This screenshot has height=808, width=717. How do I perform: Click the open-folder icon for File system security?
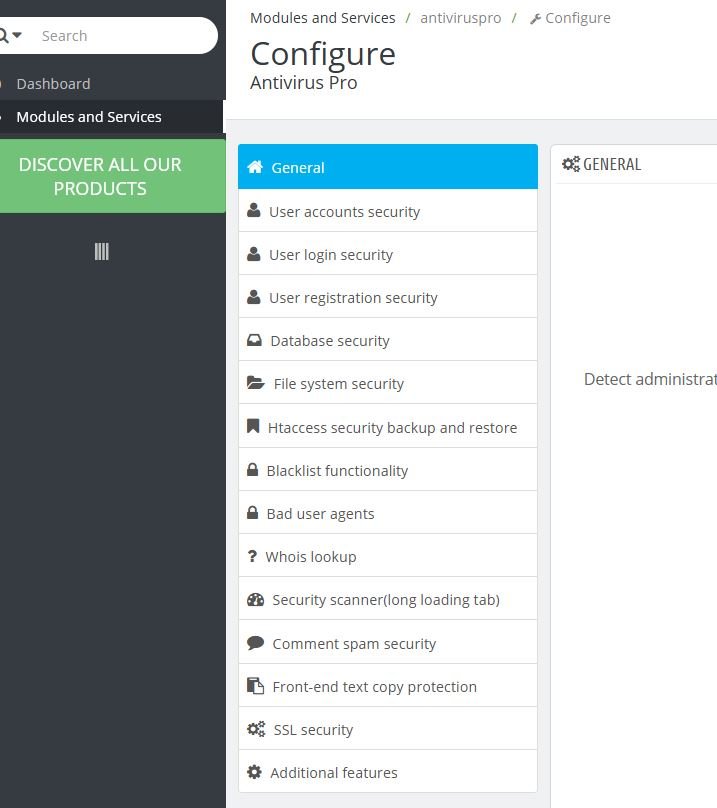click(x=256, y=383)
